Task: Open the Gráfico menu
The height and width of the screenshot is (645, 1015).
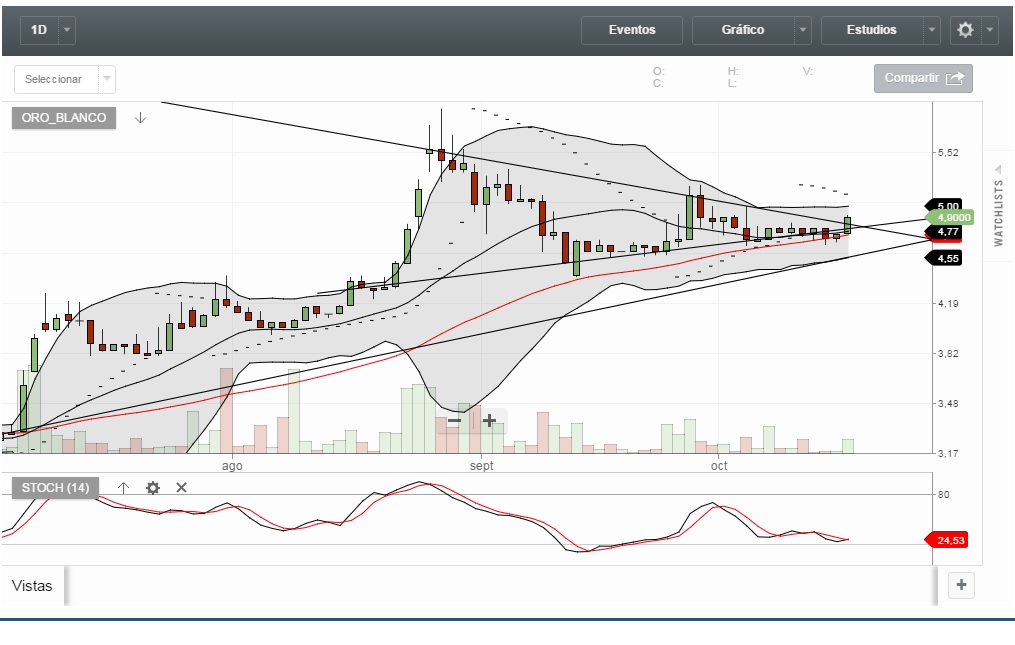Action: 743,30
